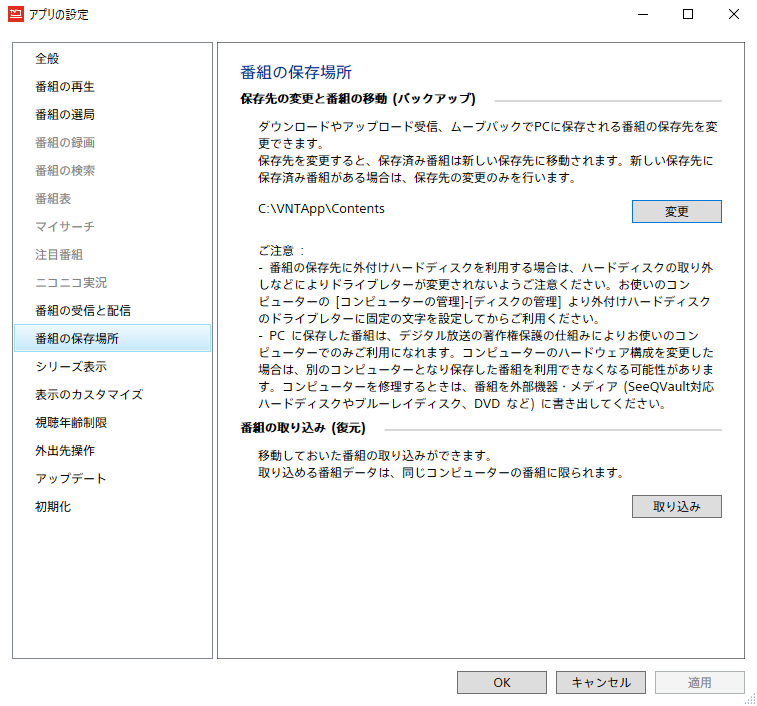Click the C:\VNTApp\Contents path text

321,209
